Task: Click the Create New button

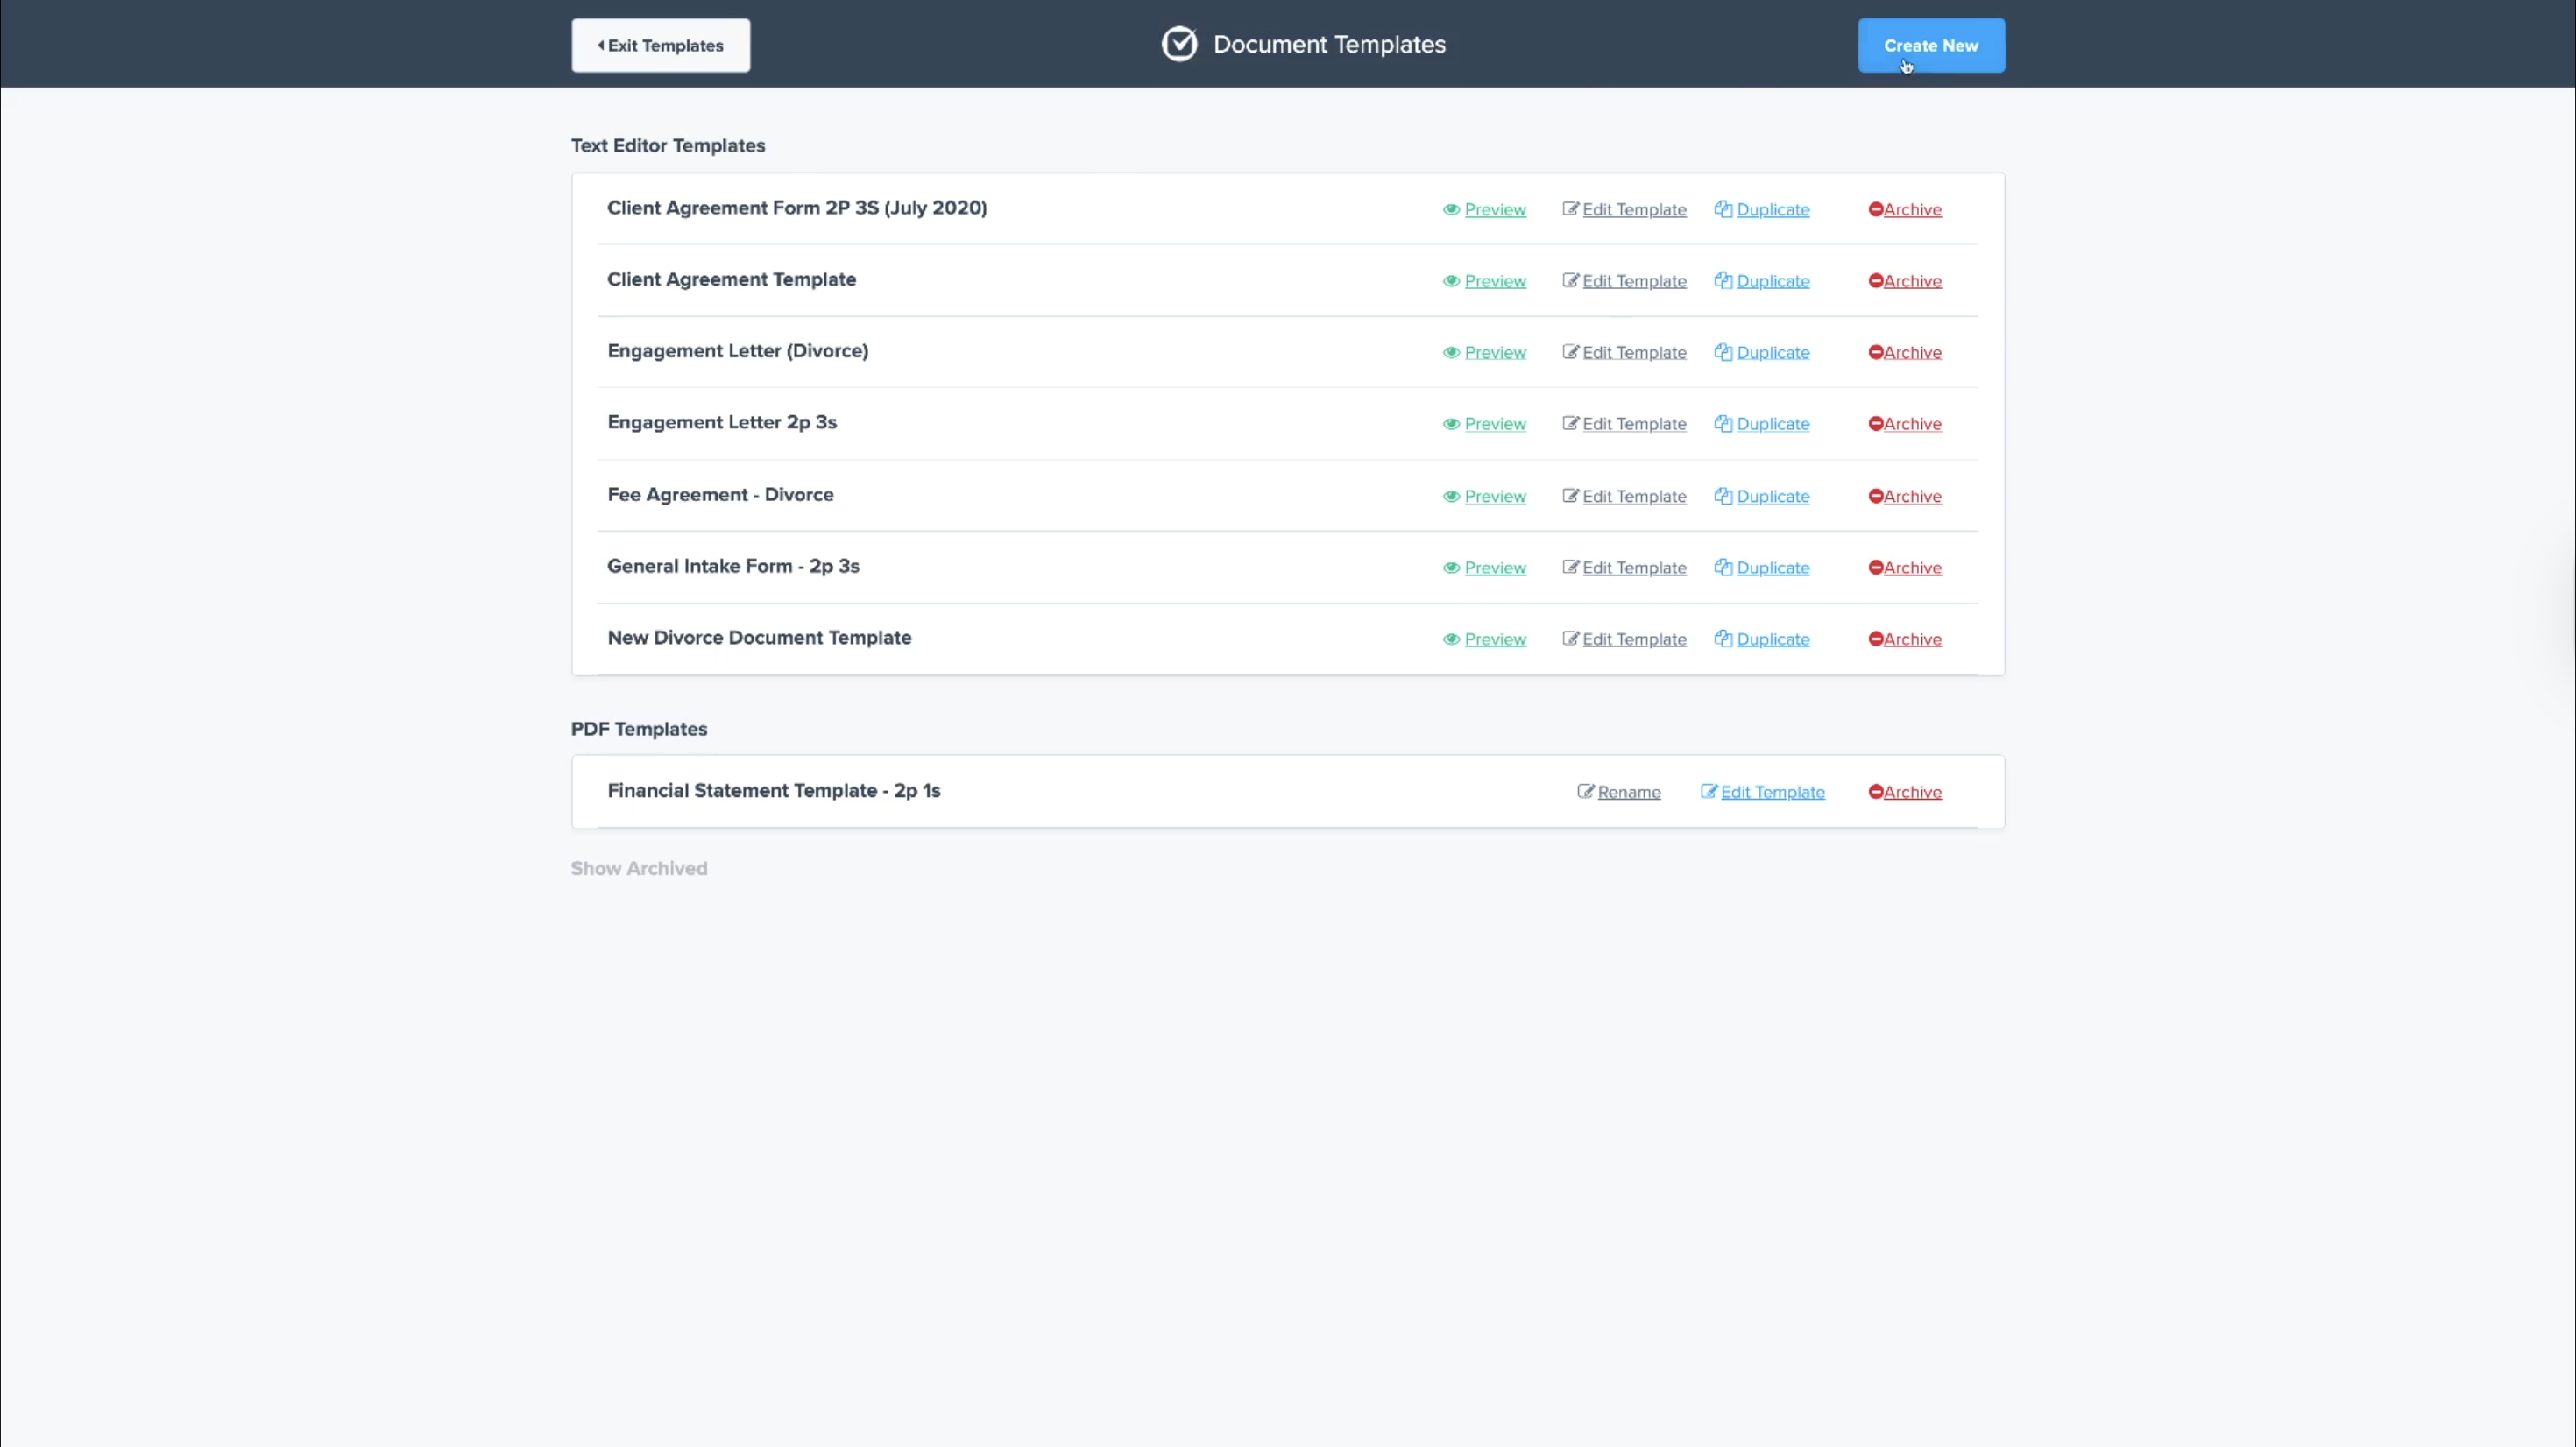Action: click(x=1931, y=45)
